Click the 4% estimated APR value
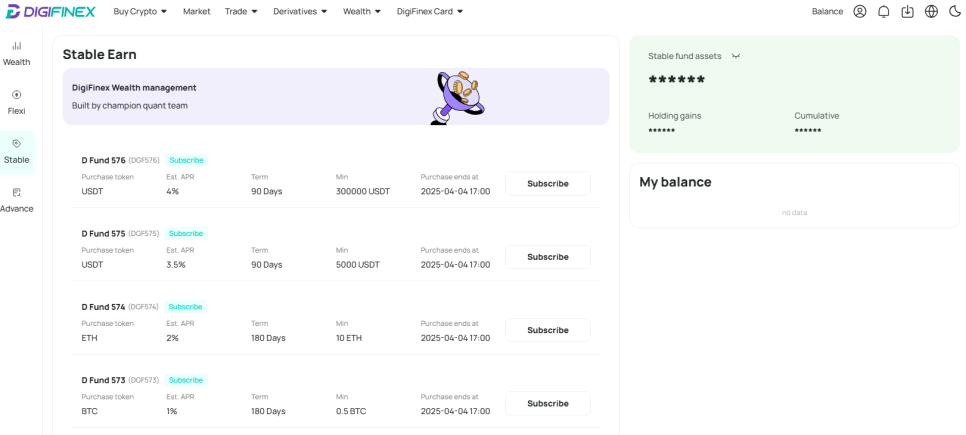This screenshot has height=435, width=966. tap(172, 191)
